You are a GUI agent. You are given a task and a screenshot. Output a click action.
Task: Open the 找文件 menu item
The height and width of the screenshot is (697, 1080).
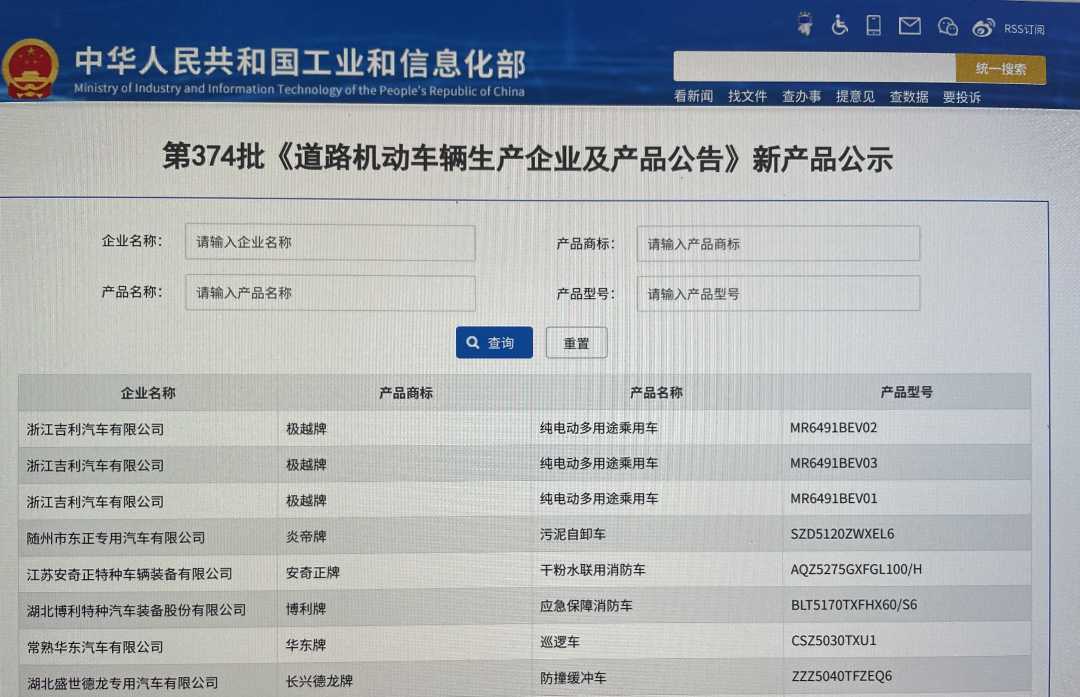point(747,96)
